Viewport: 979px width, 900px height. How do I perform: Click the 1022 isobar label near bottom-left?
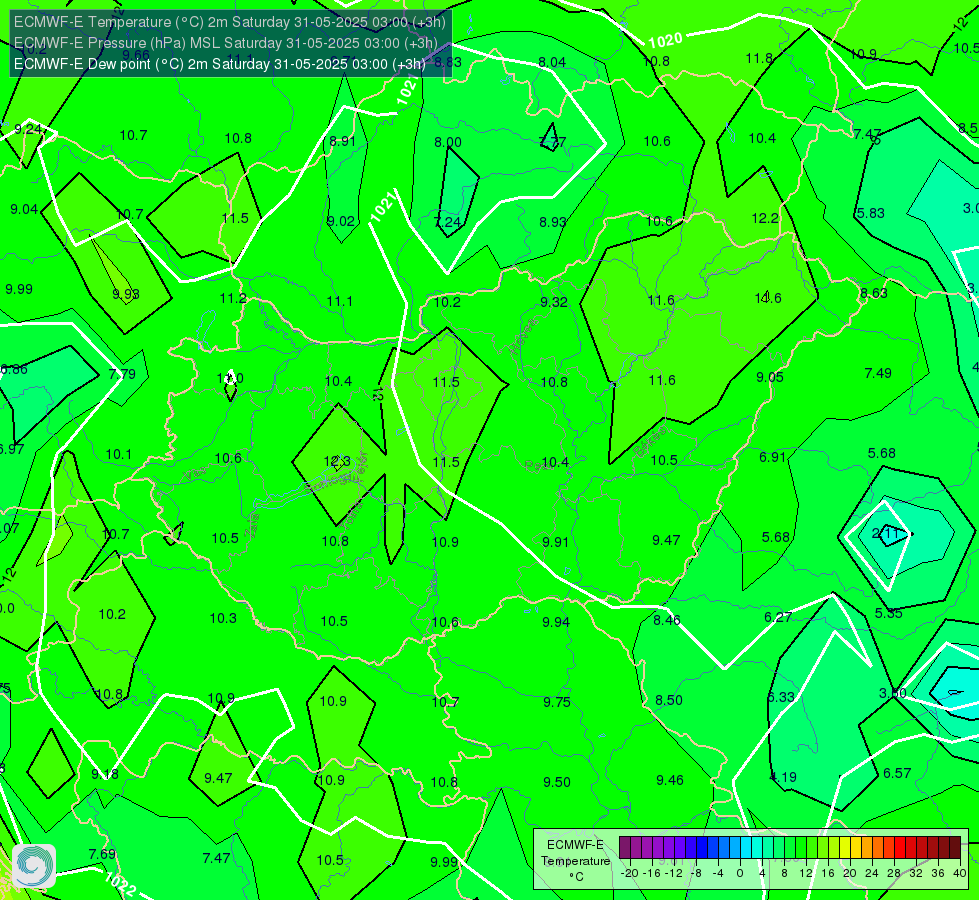click(x=119, y=884)
